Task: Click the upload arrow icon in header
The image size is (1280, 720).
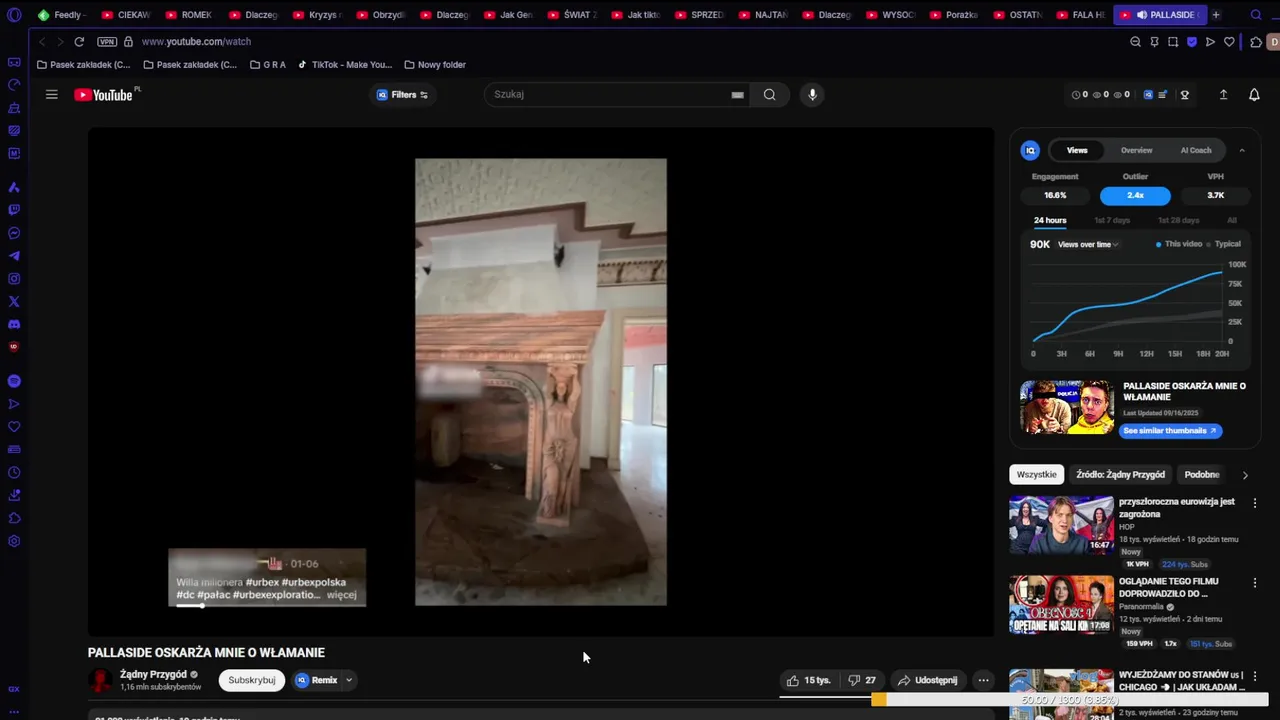Action: click(x=1223, y=95)
